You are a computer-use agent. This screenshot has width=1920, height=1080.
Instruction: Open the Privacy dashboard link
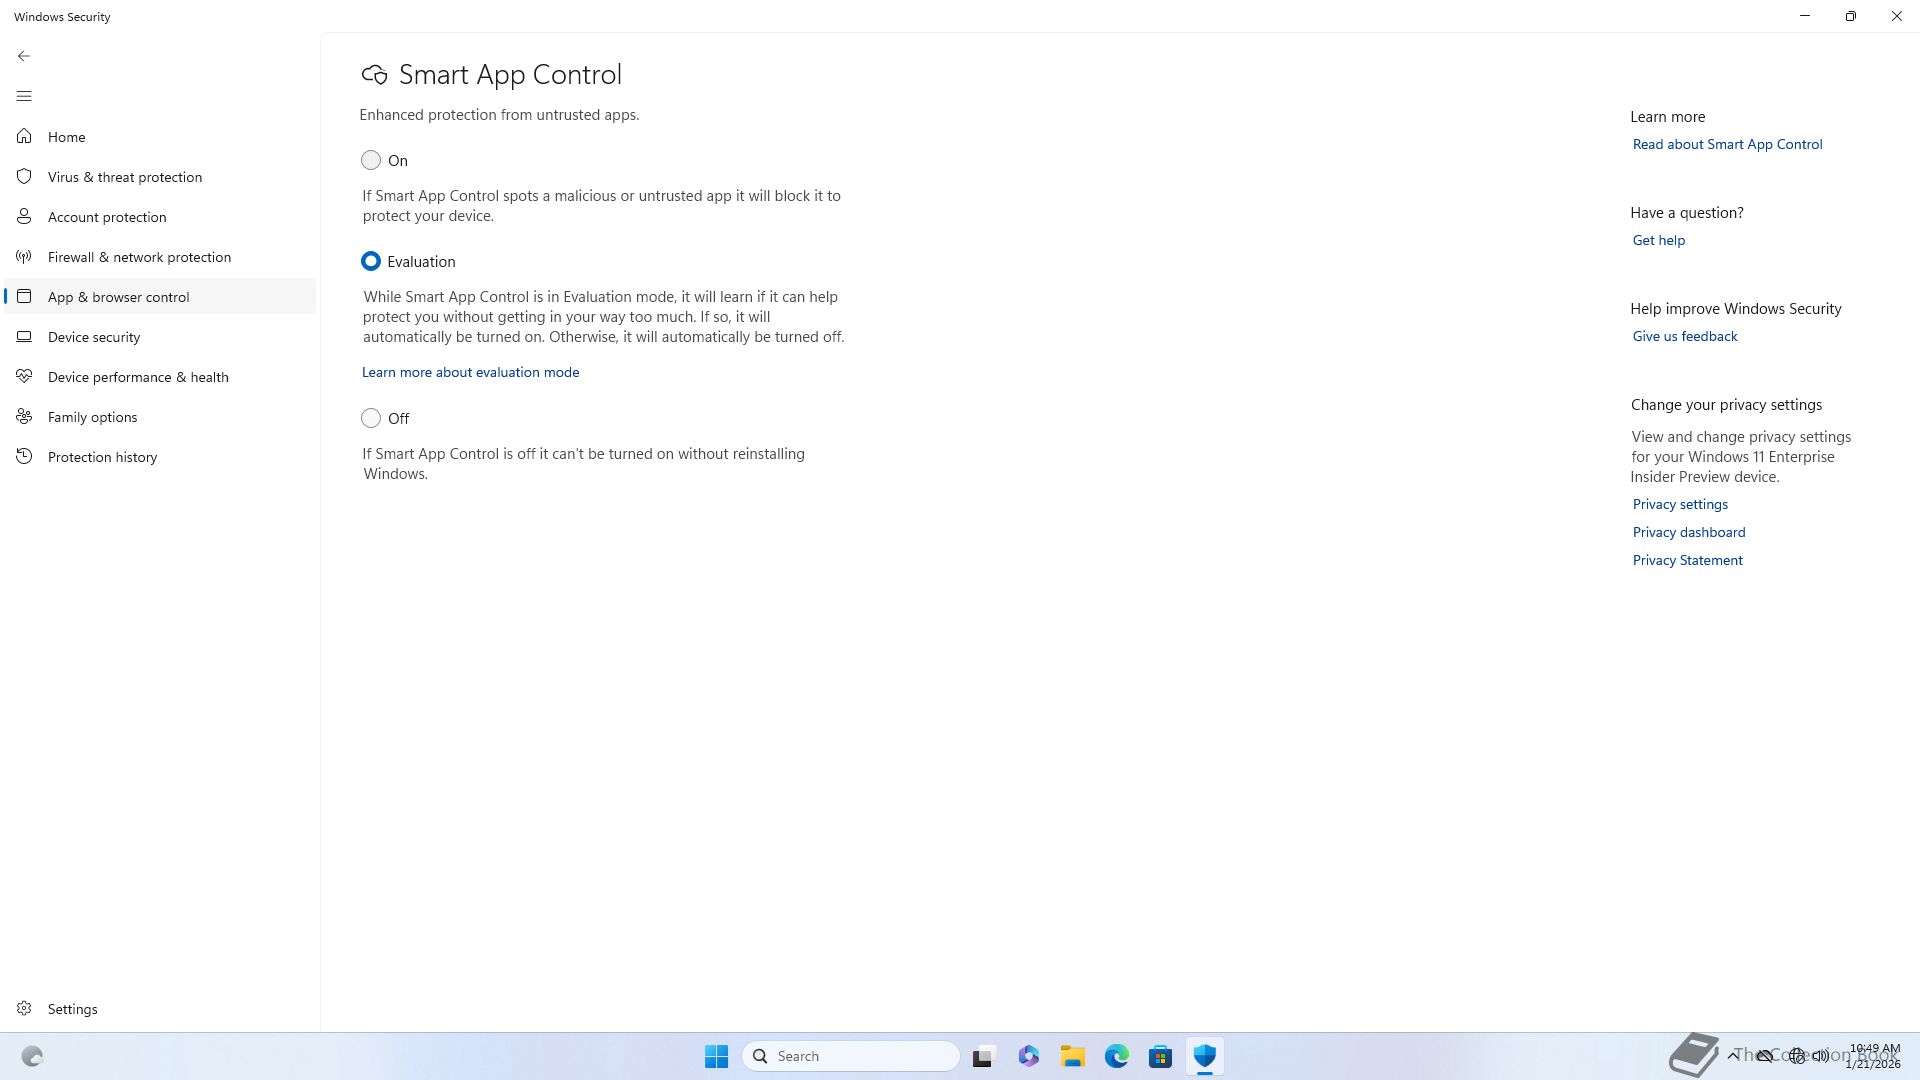1688,532
